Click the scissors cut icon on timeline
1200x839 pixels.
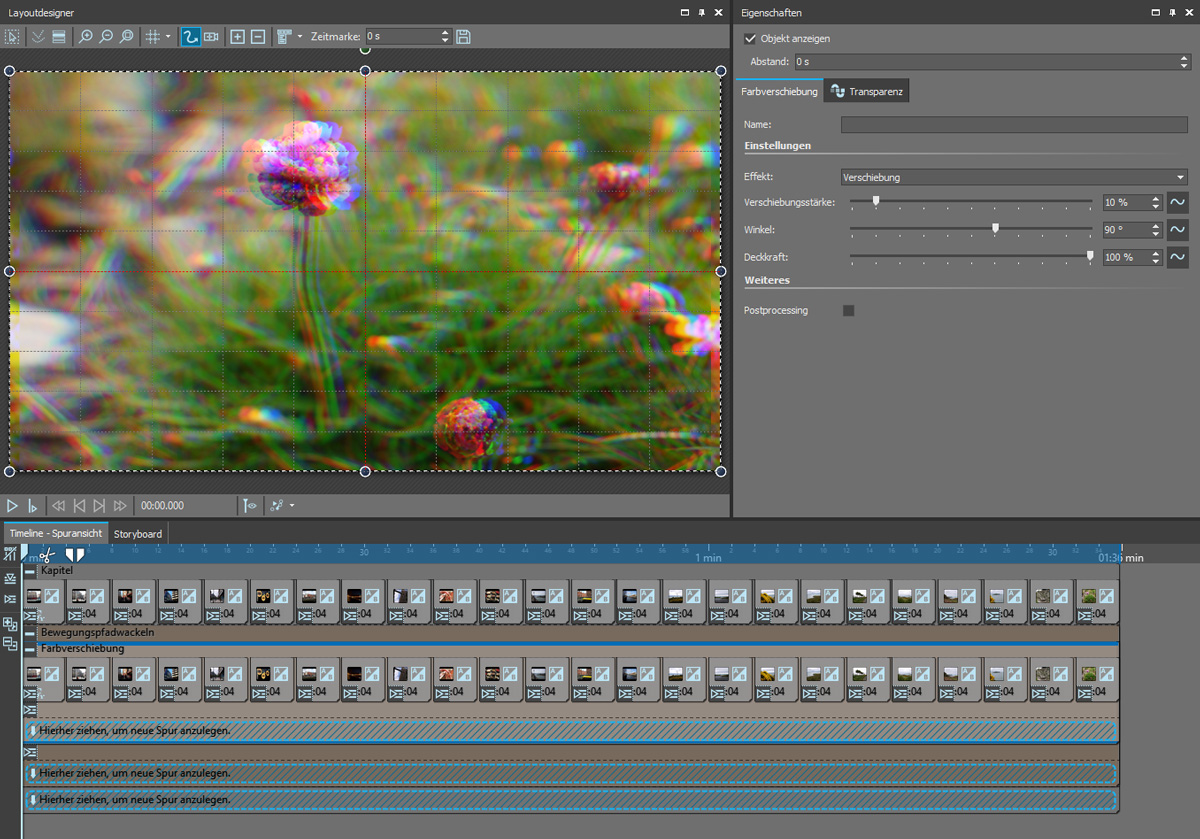click(47, 553)
